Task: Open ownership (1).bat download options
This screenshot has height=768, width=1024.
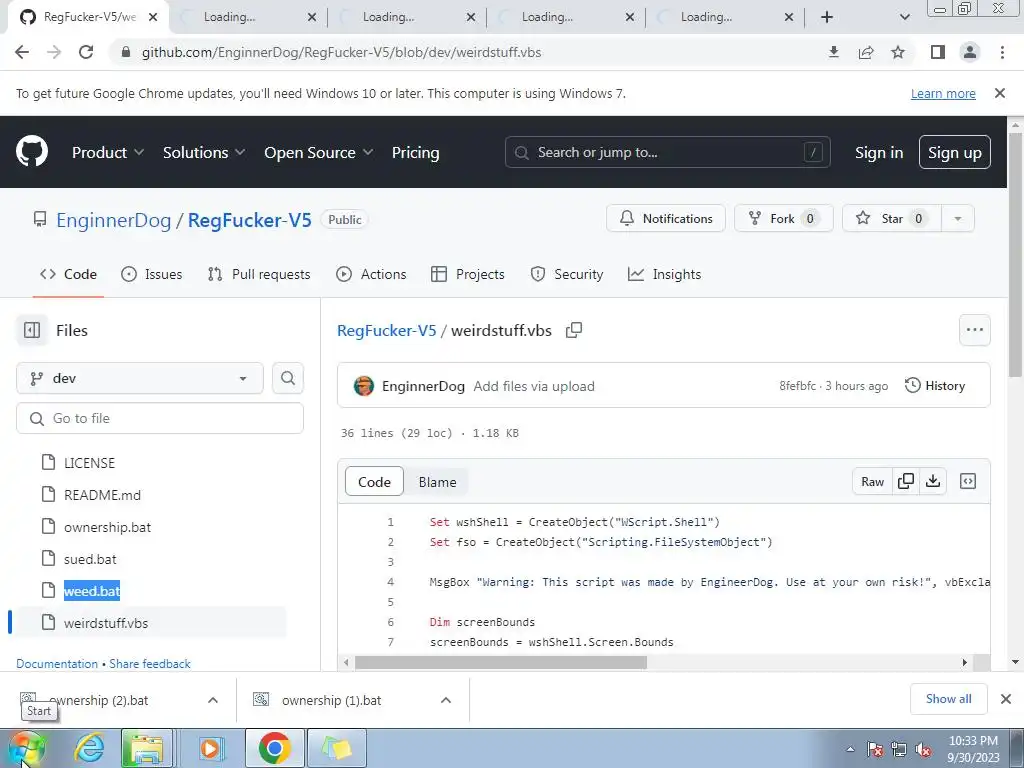Action: click(x=446, y=700)
